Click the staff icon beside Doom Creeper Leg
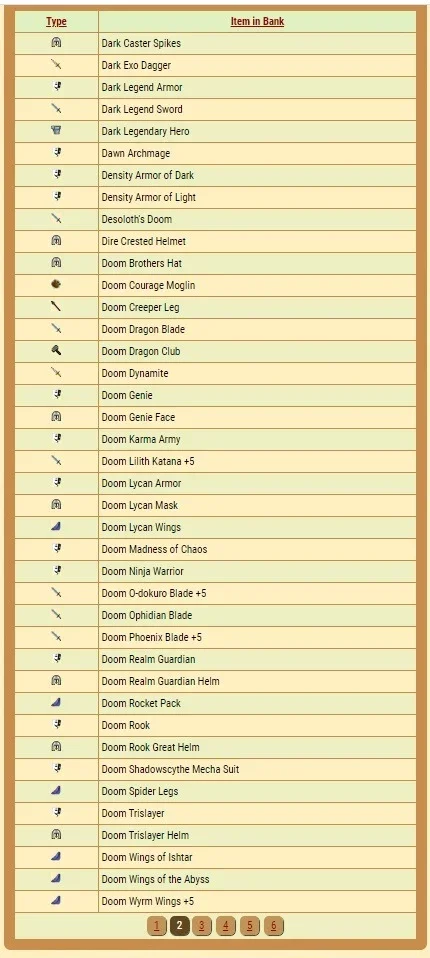This screenshot has height=958, width=430. click(56, 307)
